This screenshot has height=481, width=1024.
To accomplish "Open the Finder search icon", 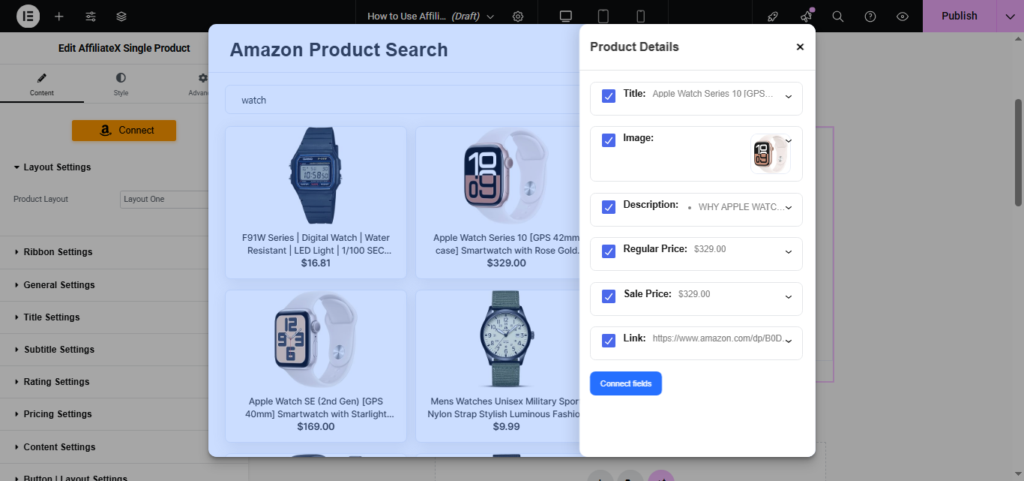I will [838, 16].
